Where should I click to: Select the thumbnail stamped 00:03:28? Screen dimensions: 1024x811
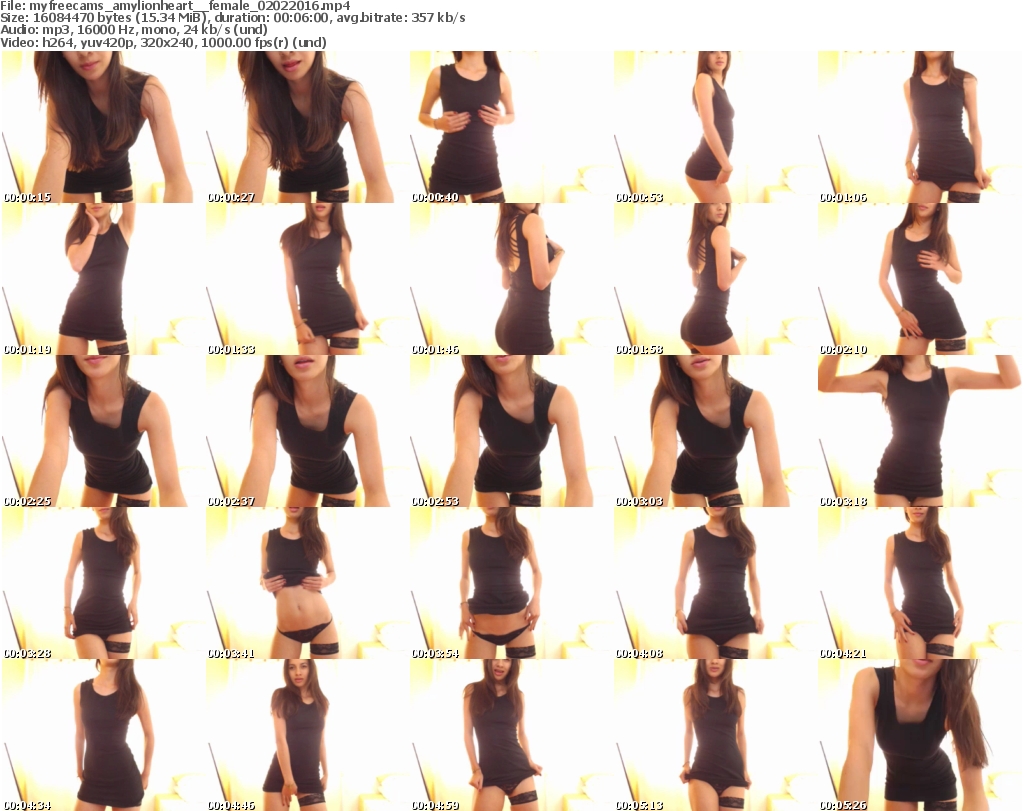pyautogui.click(x=103, y=583)
